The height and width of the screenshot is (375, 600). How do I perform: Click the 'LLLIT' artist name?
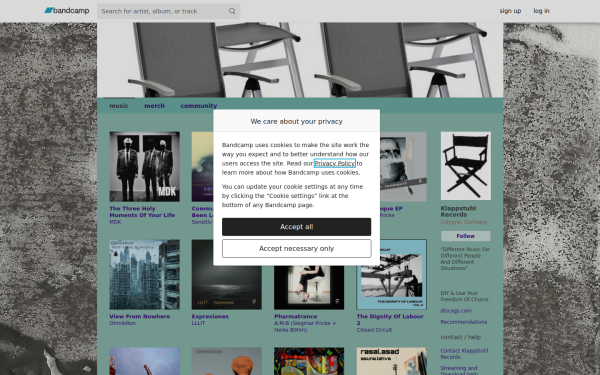tap(198, 323)
